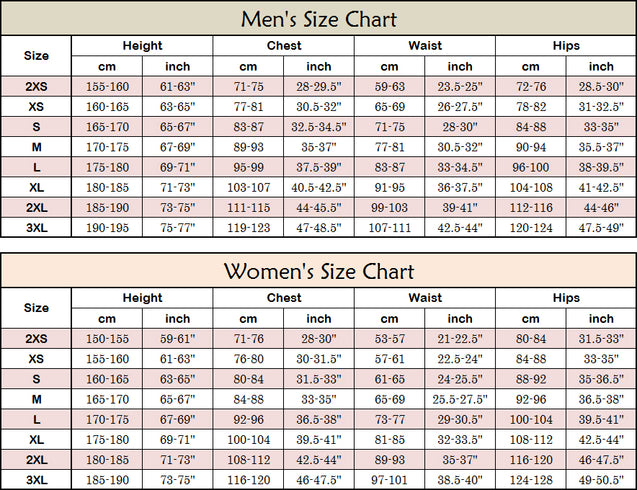Select Men's size M chest inch value
This screenshot has height=490, width=637.
click(318, 147)
